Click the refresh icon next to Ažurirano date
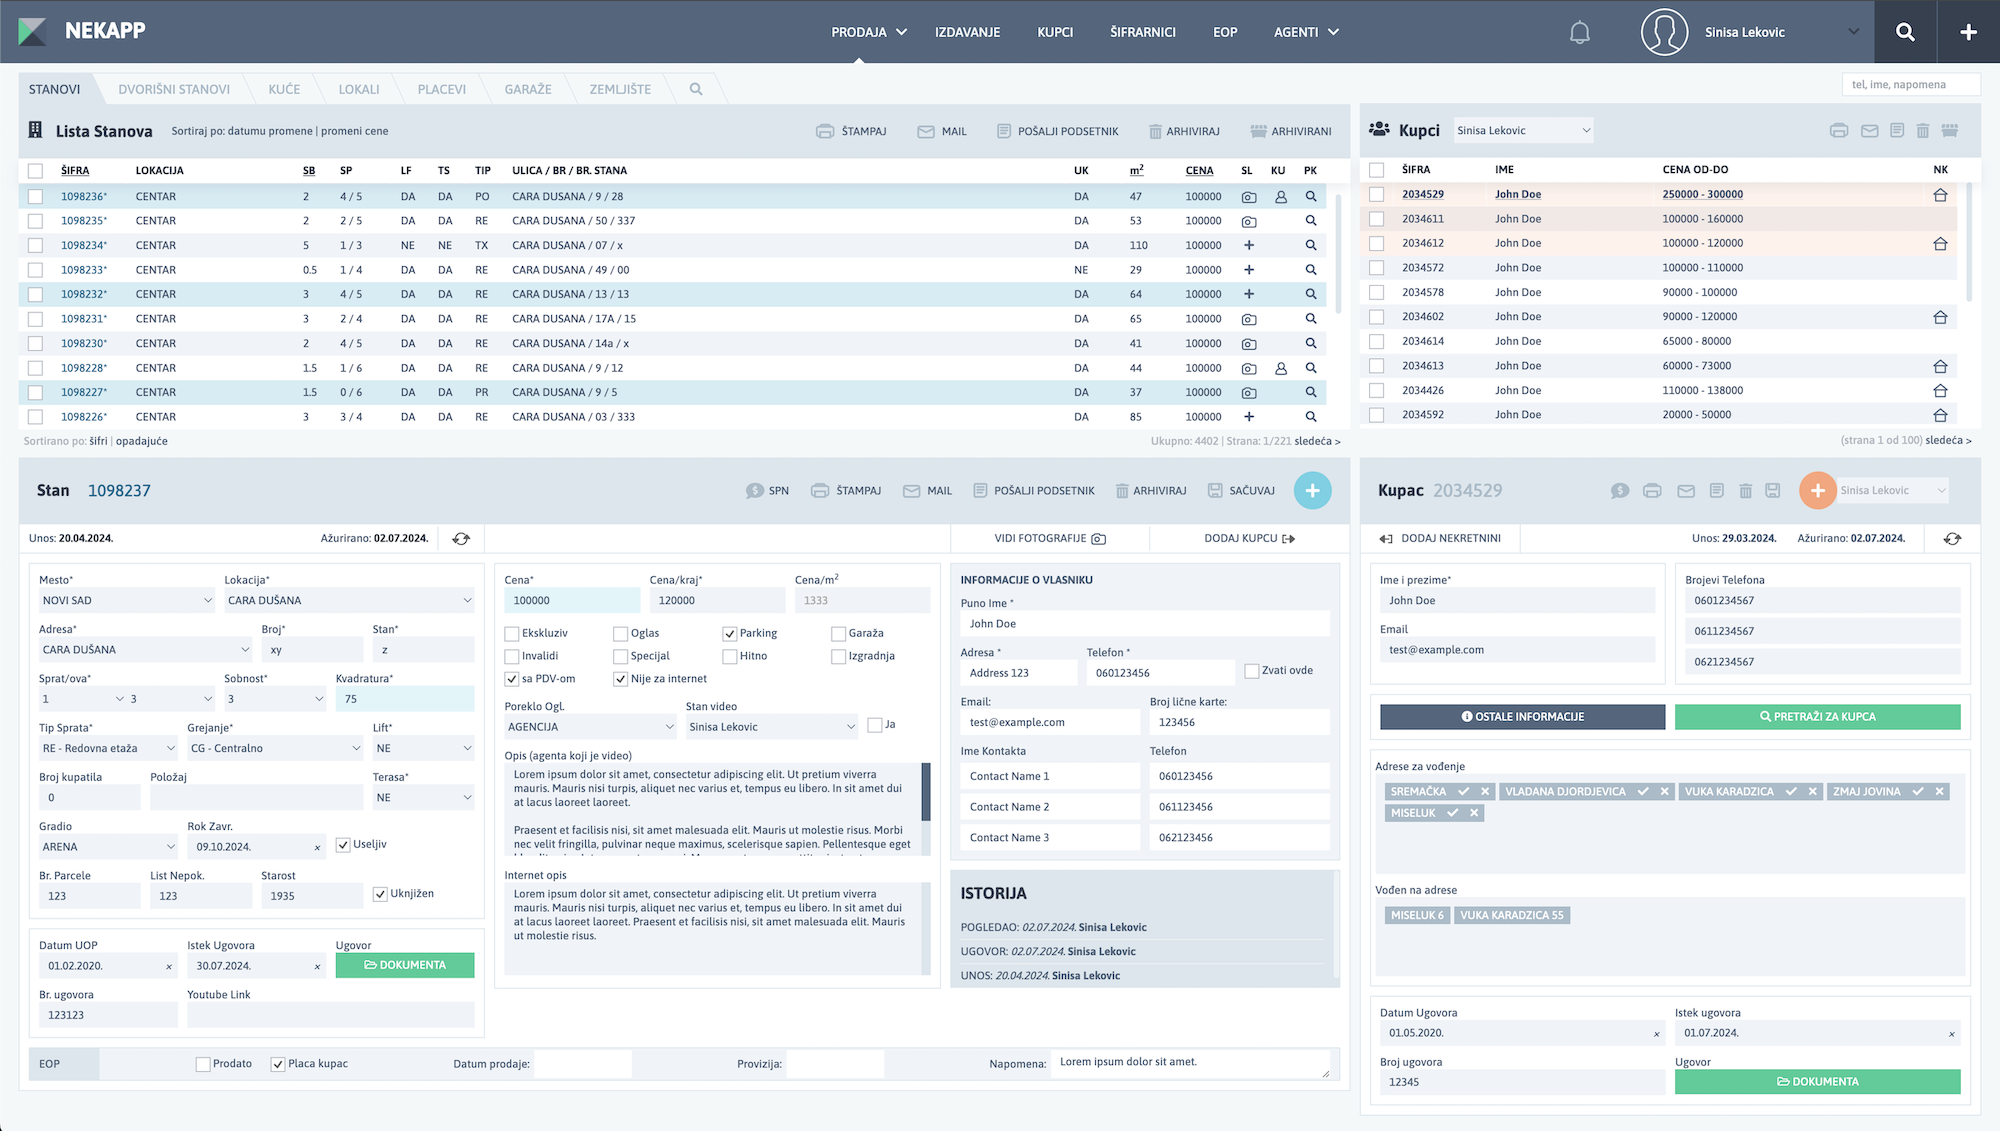2000x1131 pixels. (461, 538)
